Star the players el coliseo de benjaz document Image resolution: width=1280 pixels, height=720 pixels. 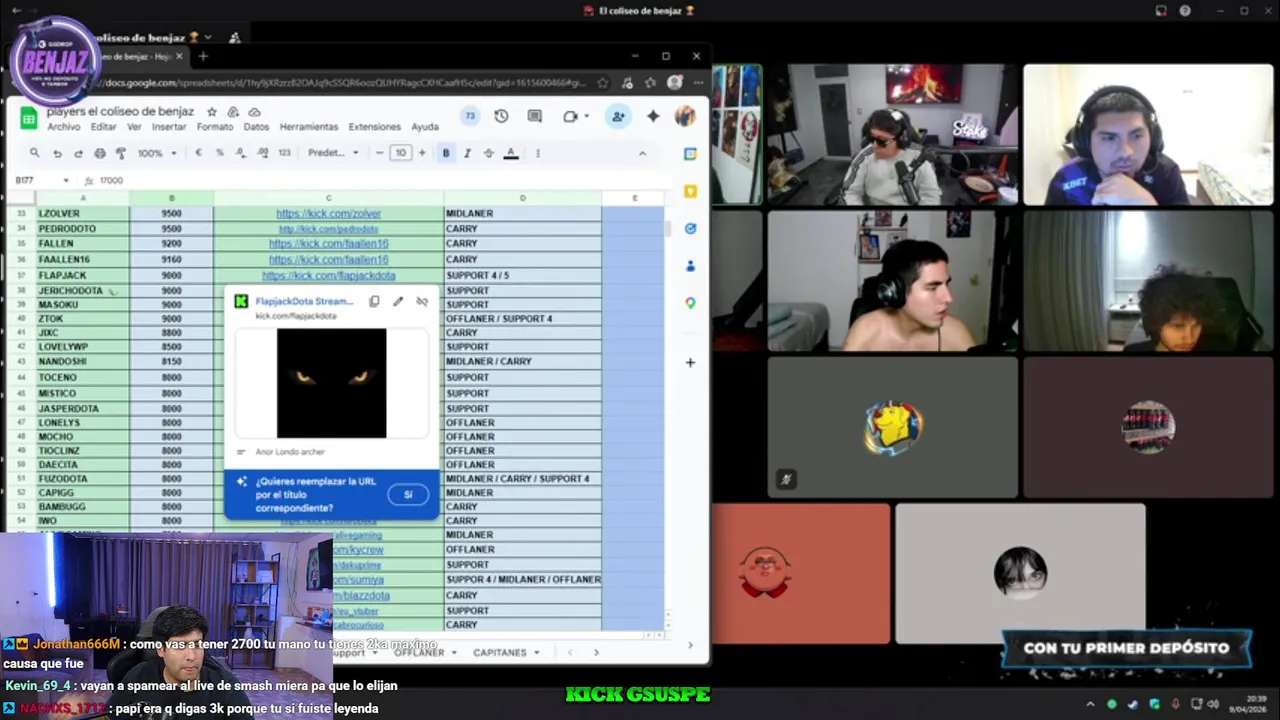(212, 112)
